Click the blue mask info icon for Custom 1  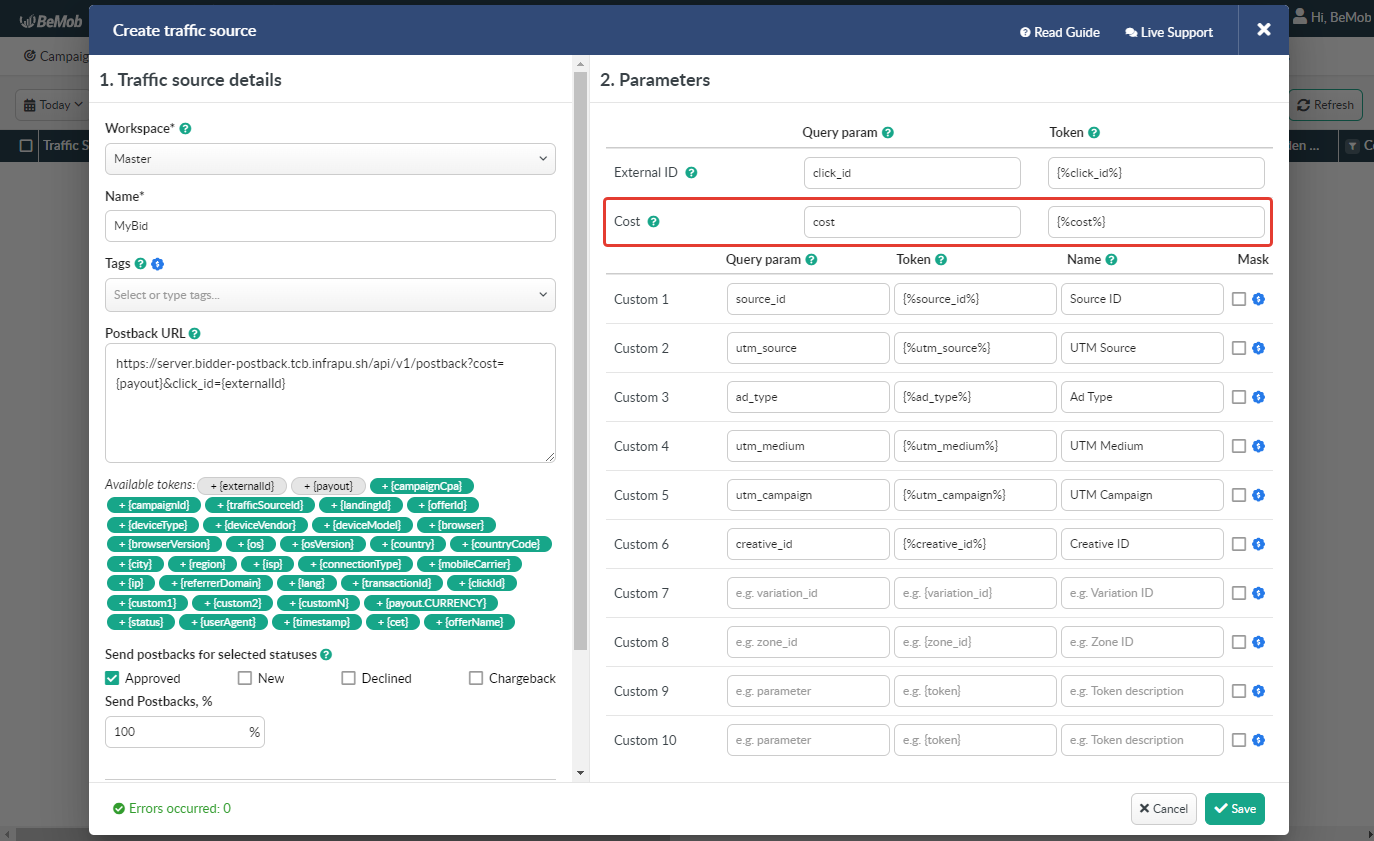1258,299
